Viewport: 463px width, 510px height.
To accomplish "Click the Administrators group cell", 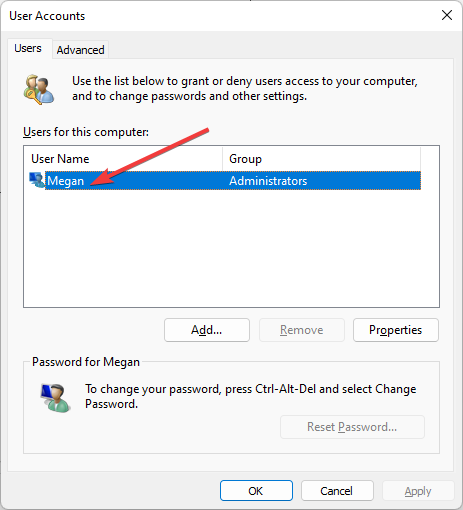I will (268, 181).
